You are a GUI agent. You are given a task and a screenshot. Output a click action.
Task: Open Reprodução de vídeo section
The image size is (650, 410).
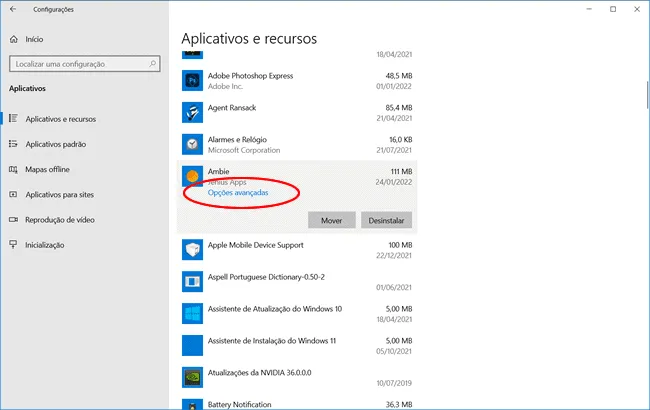60,220
